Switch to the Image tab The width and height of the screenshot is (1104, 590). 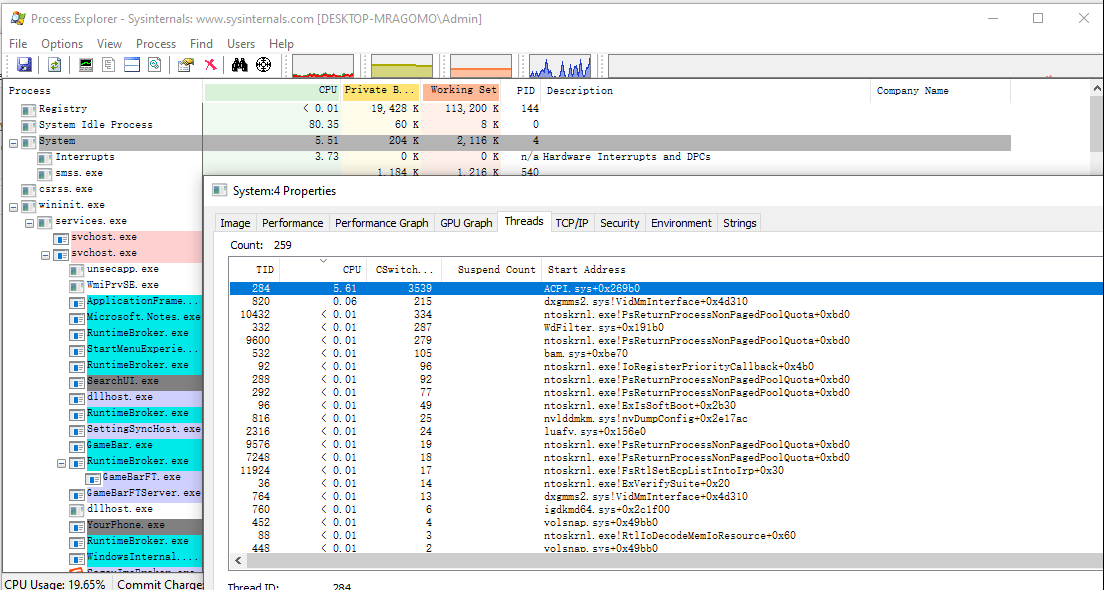tap(235, 222)
